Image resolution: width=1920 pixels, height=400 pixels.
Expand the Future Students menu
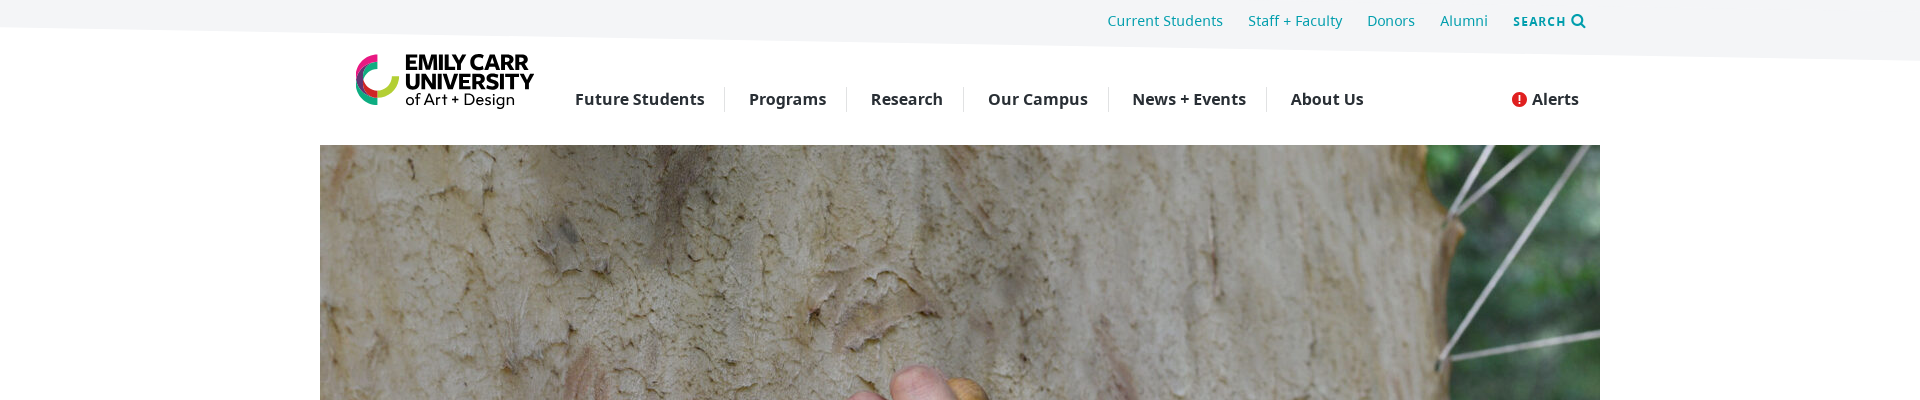coord(640,99)
